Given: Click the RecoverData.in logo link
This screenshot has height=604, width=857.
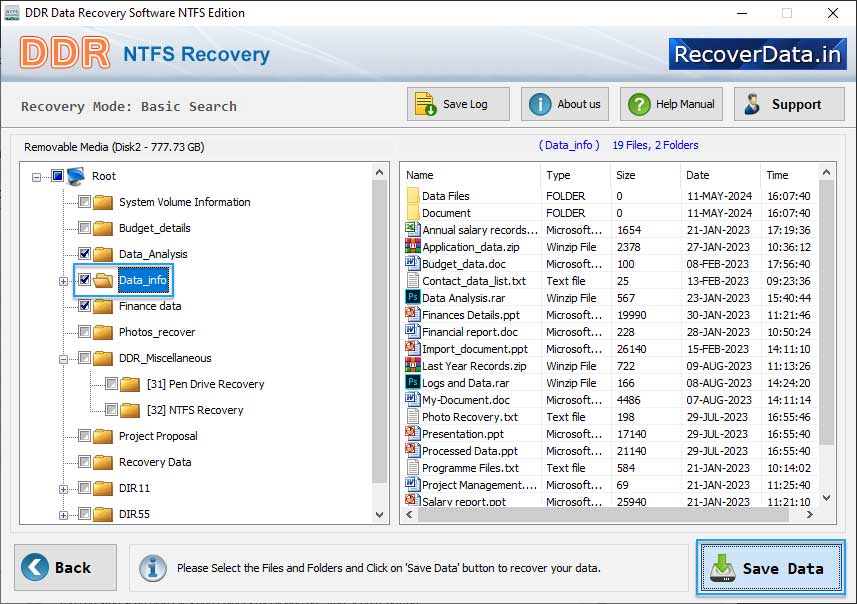Looking at the screenshot, I should (x=758, y=54).
